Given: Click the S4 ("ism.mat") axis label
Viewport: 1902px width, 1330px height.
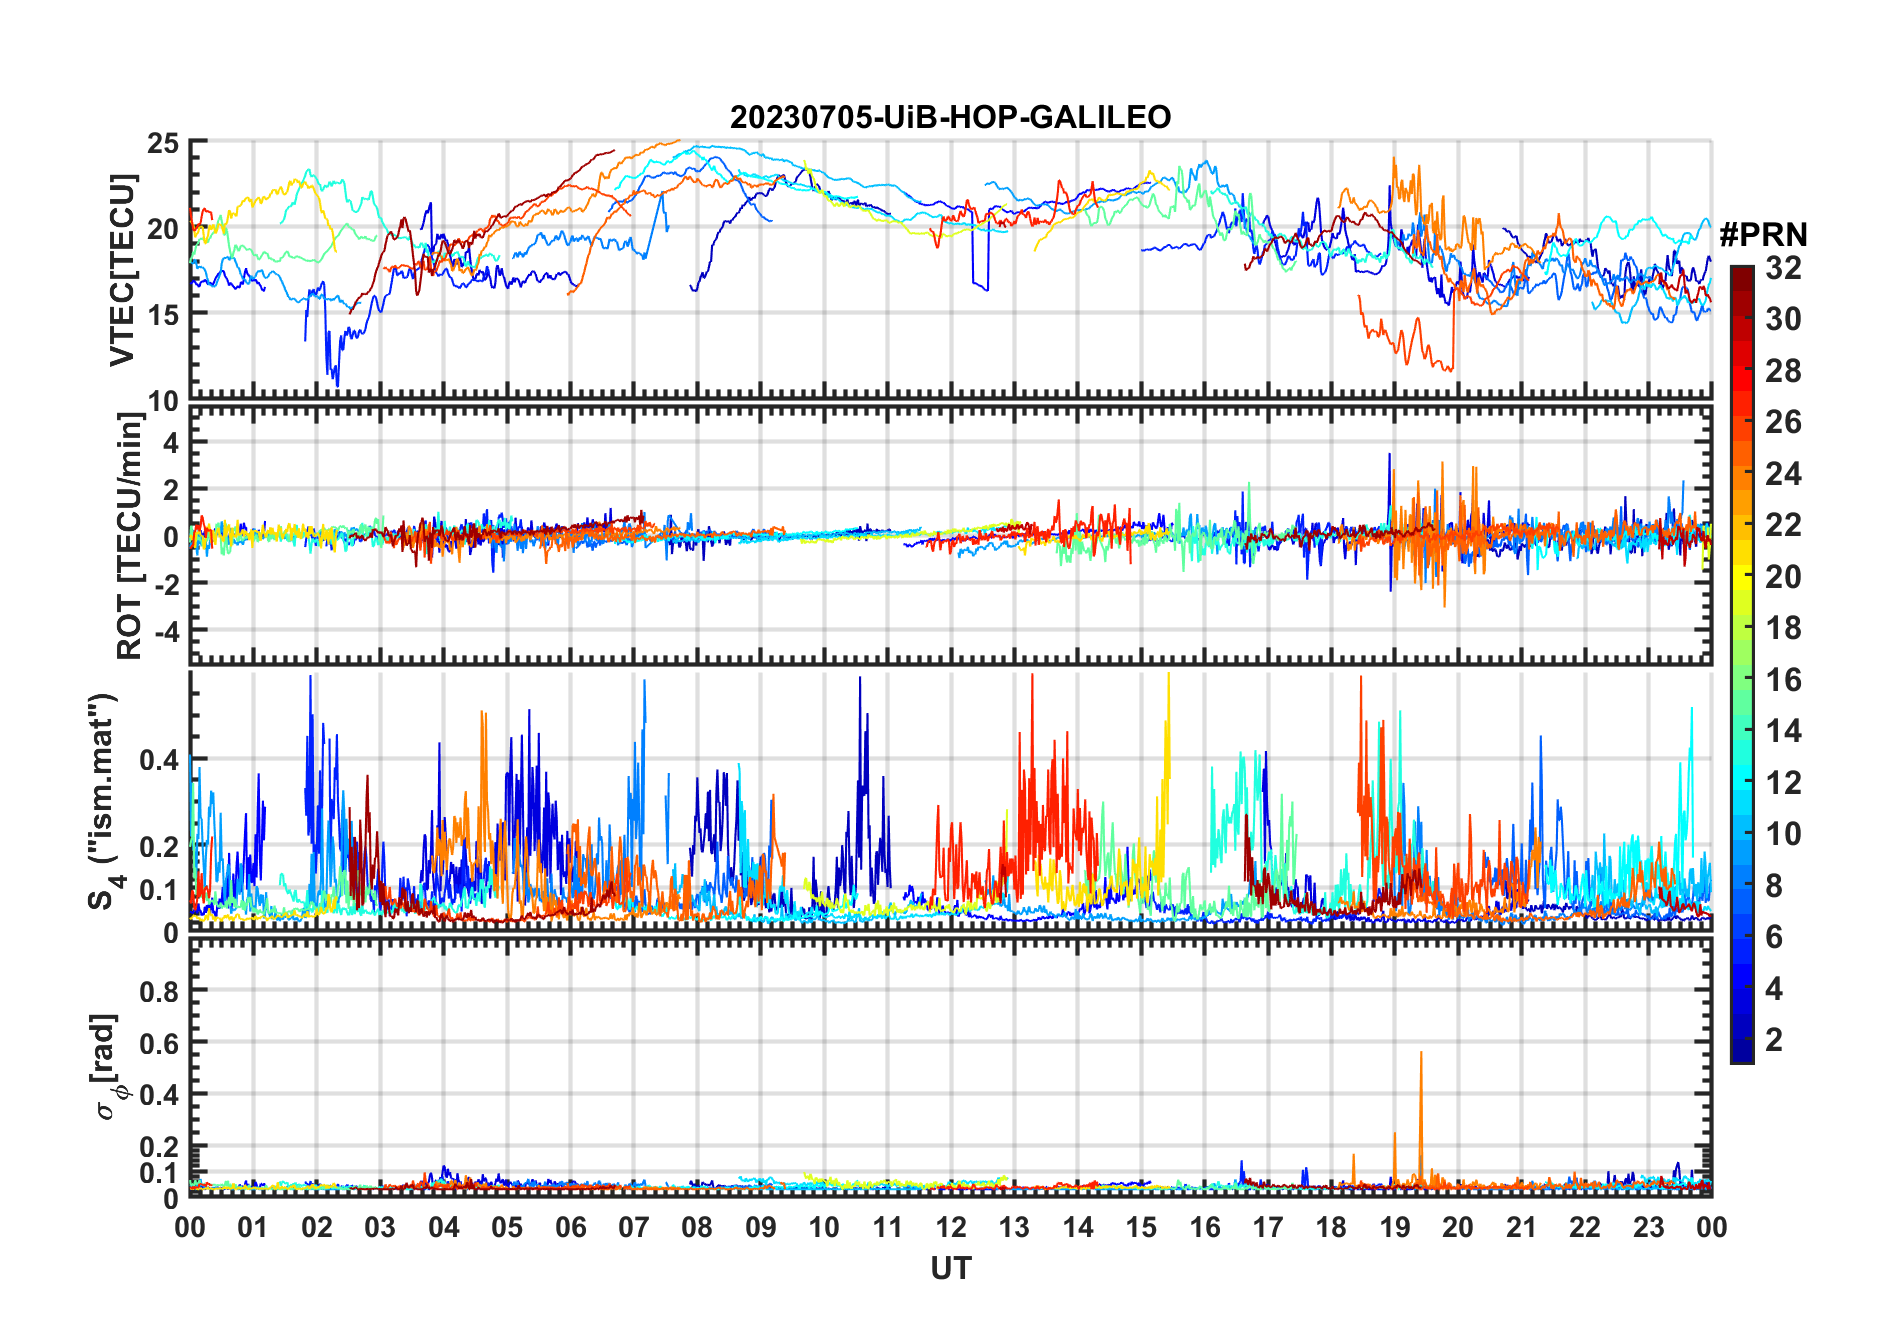Looking at the screenshot, I should pos(104,802).
